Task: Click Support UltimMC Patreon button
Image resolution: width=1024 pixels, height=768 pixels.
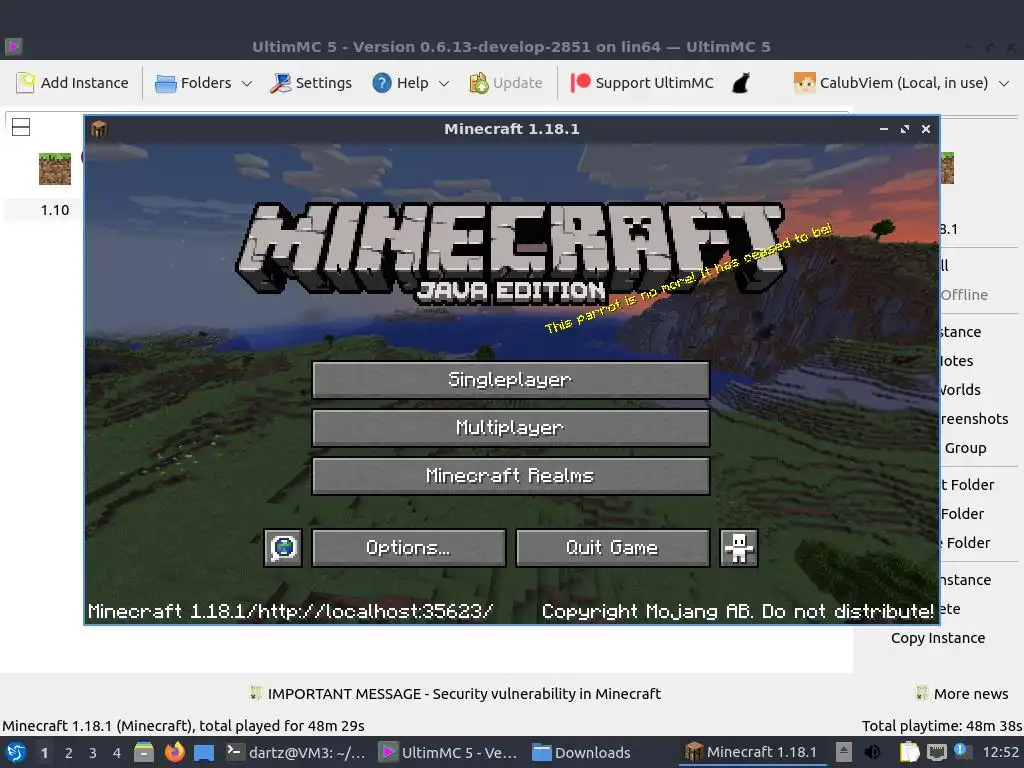Action: coord(642,83)
